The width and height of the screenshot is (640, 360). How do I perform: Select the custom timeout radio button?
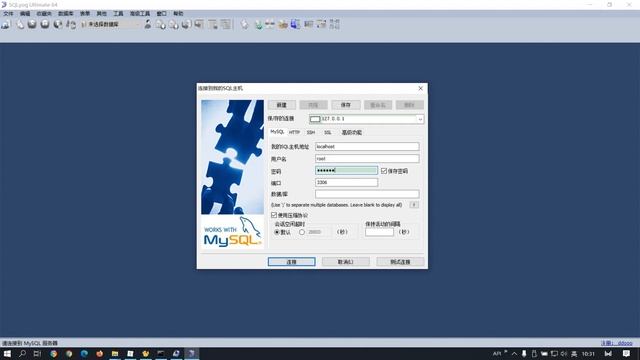click(302, 232)
